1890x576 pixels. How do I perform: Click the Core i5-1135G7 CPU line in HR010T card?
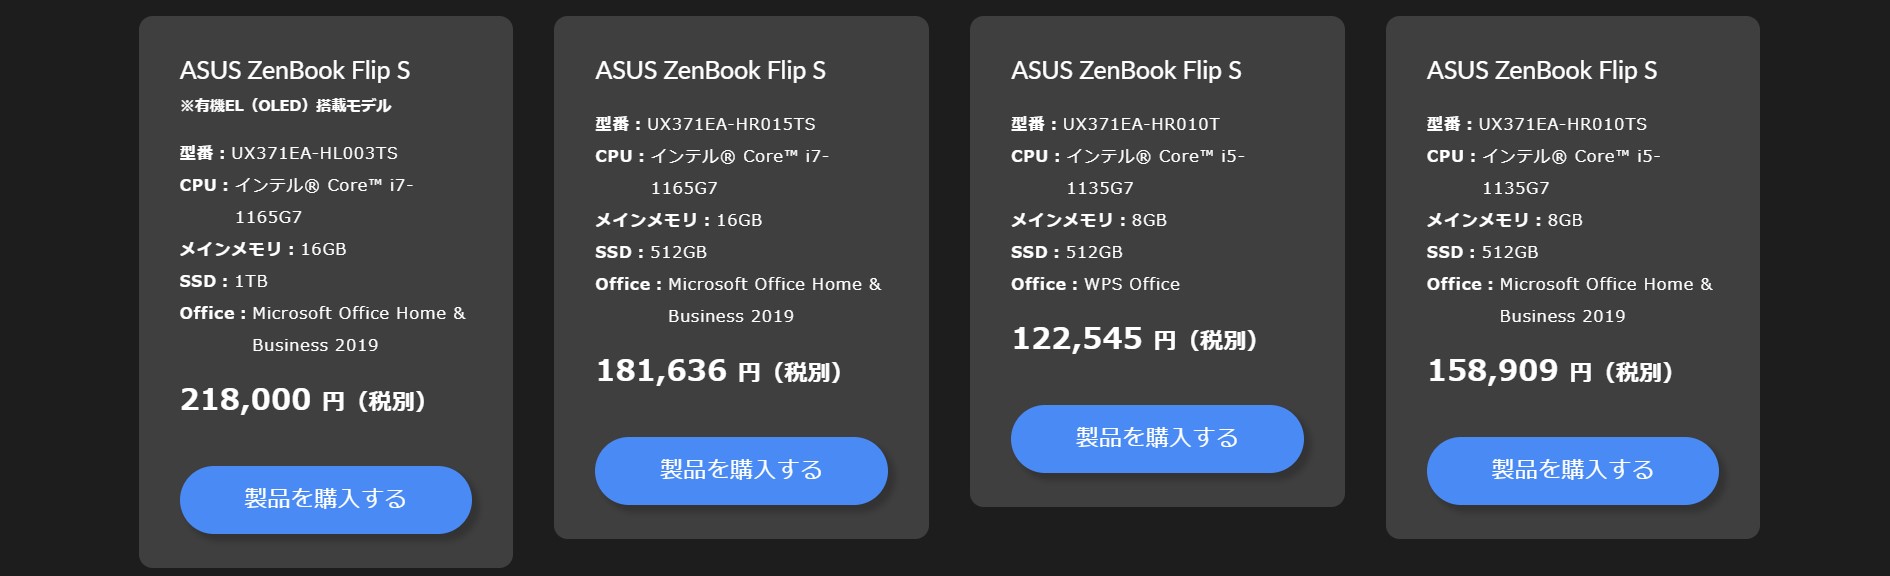pos(1128,172)
